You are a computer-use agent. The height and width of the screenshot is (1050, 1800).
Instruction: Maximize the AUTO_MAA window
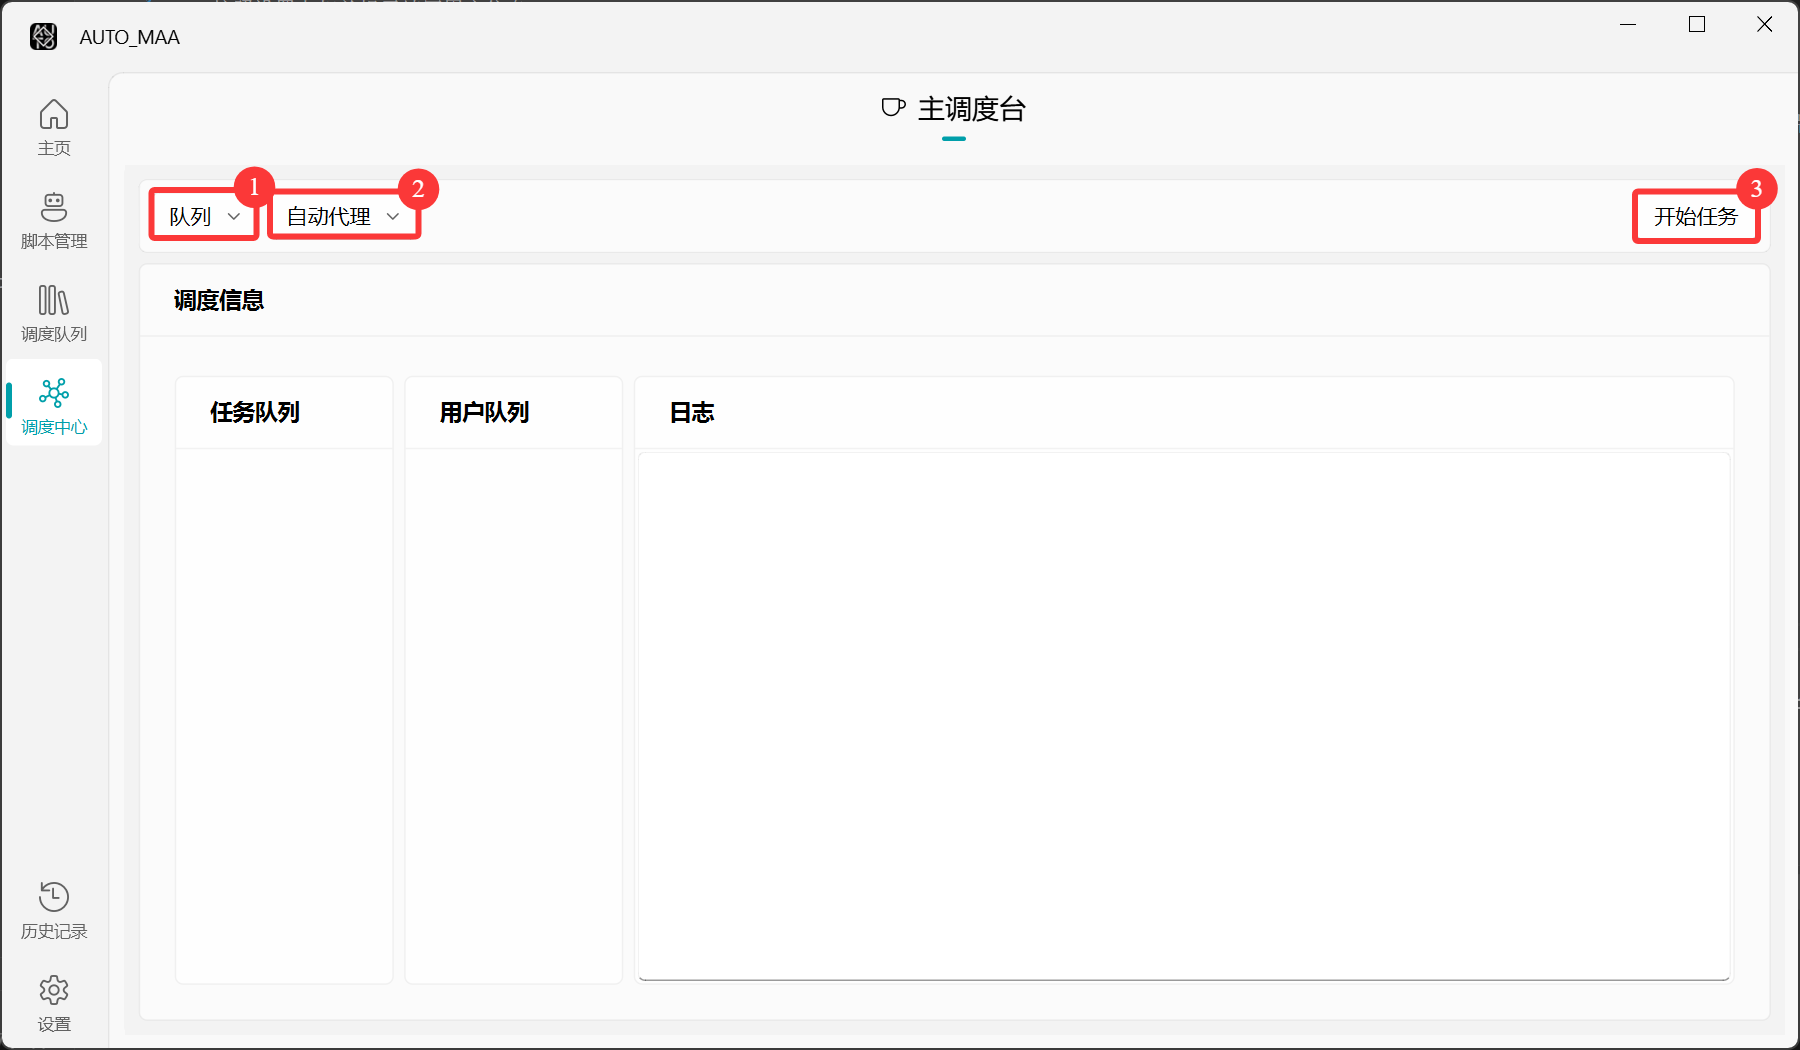coord(1697,24)
